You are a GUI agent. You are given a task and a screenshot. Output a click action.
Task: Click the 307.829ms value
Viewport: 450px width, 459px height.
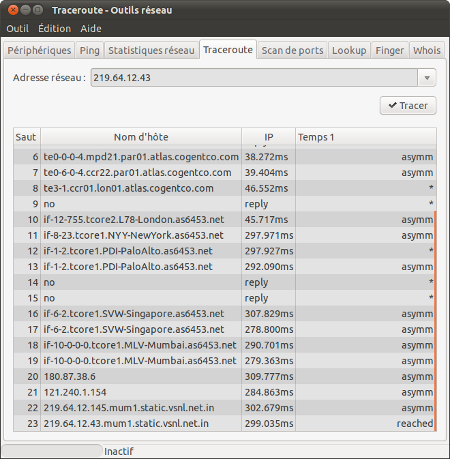[x=269, y=314]
